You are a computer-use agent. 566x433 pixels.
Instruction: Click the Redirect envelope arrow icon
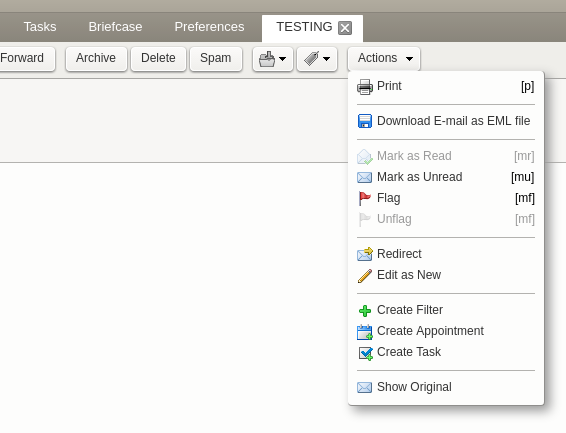point(365,254)
